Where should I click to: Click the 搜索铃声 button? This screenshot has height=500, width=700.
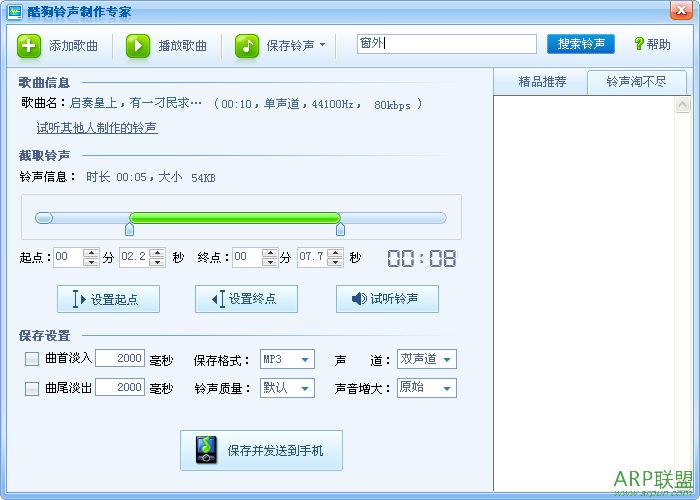(x=581, y=44)
